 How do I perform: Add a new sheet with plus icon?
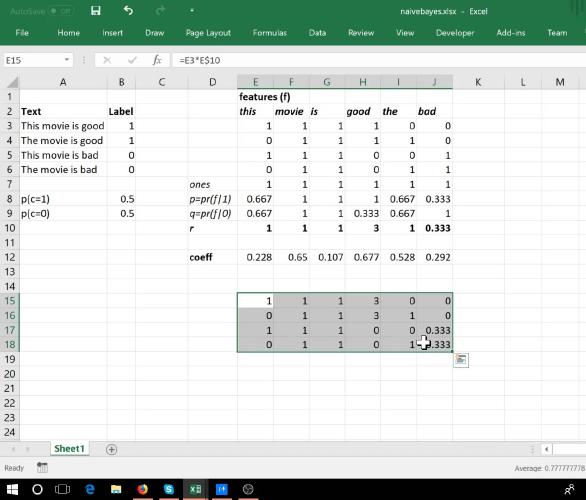111,449
